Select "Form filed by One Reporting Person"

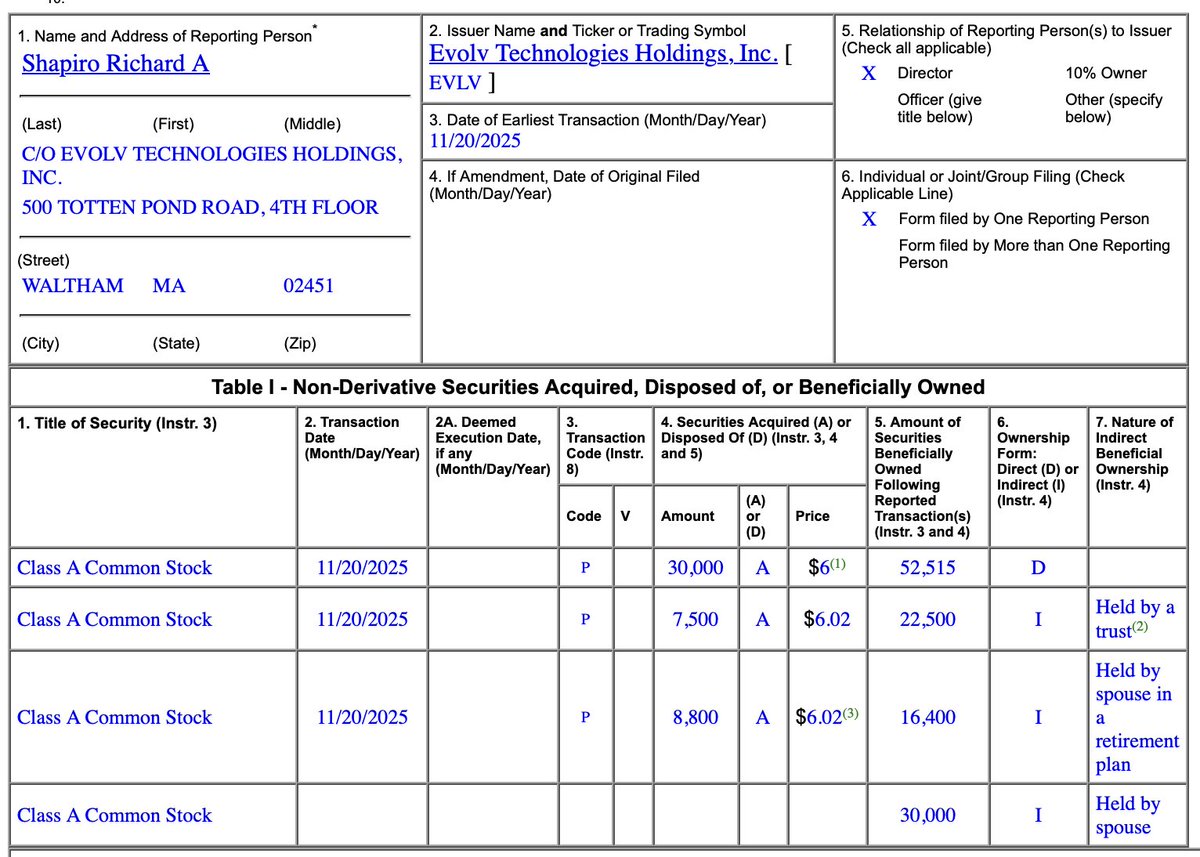pos(868,218)
